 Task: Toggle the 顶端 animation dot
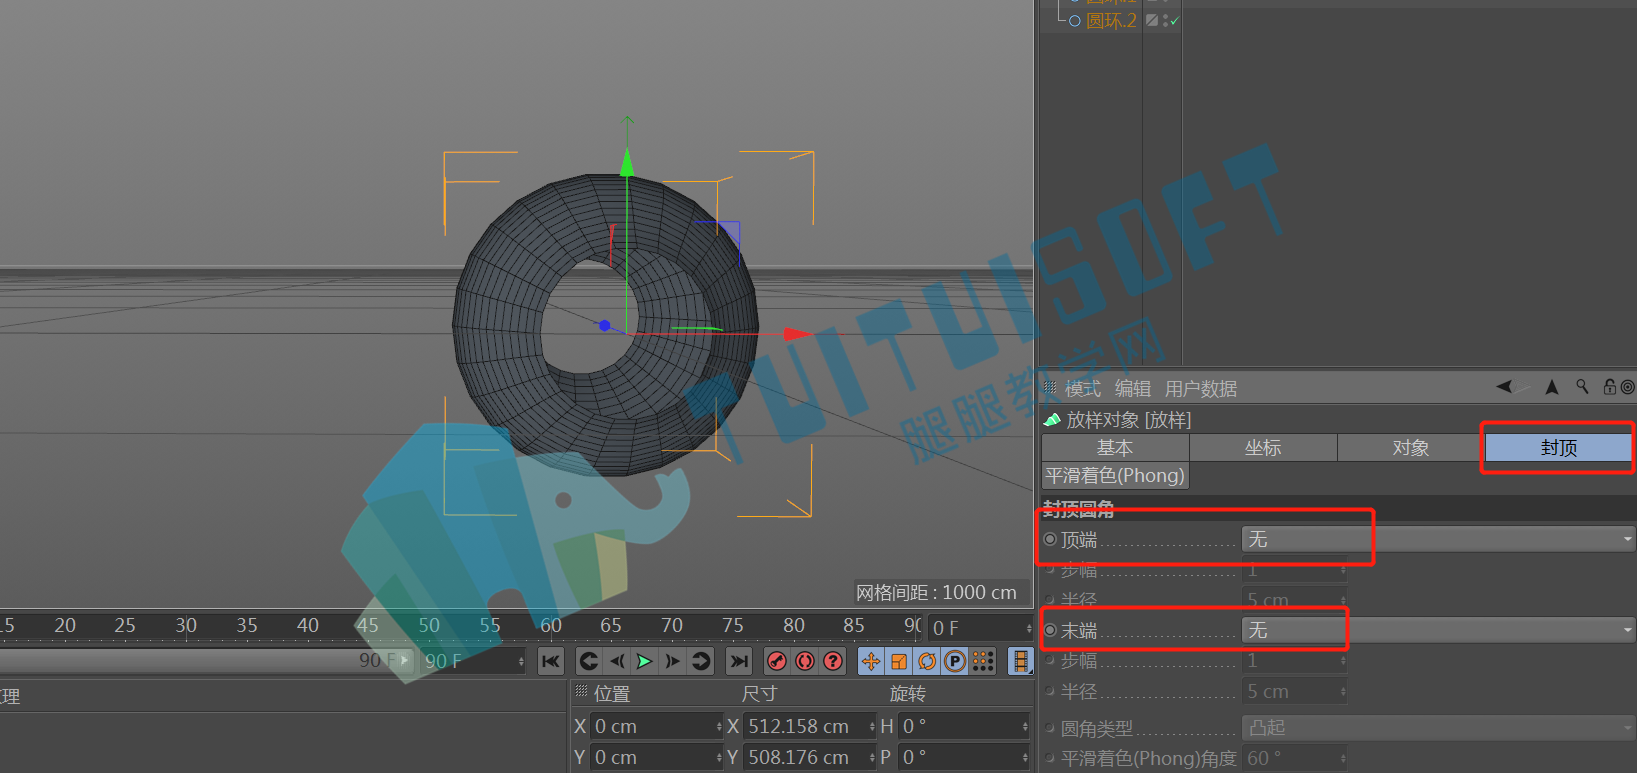coord(1050,539)
